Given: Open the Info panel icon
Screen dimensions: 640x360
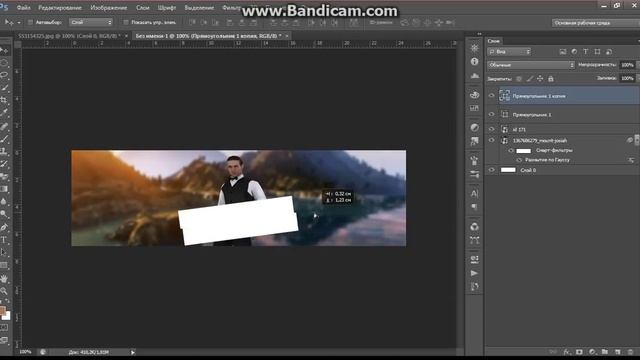Looking at the screenshot, I should 474,62.
